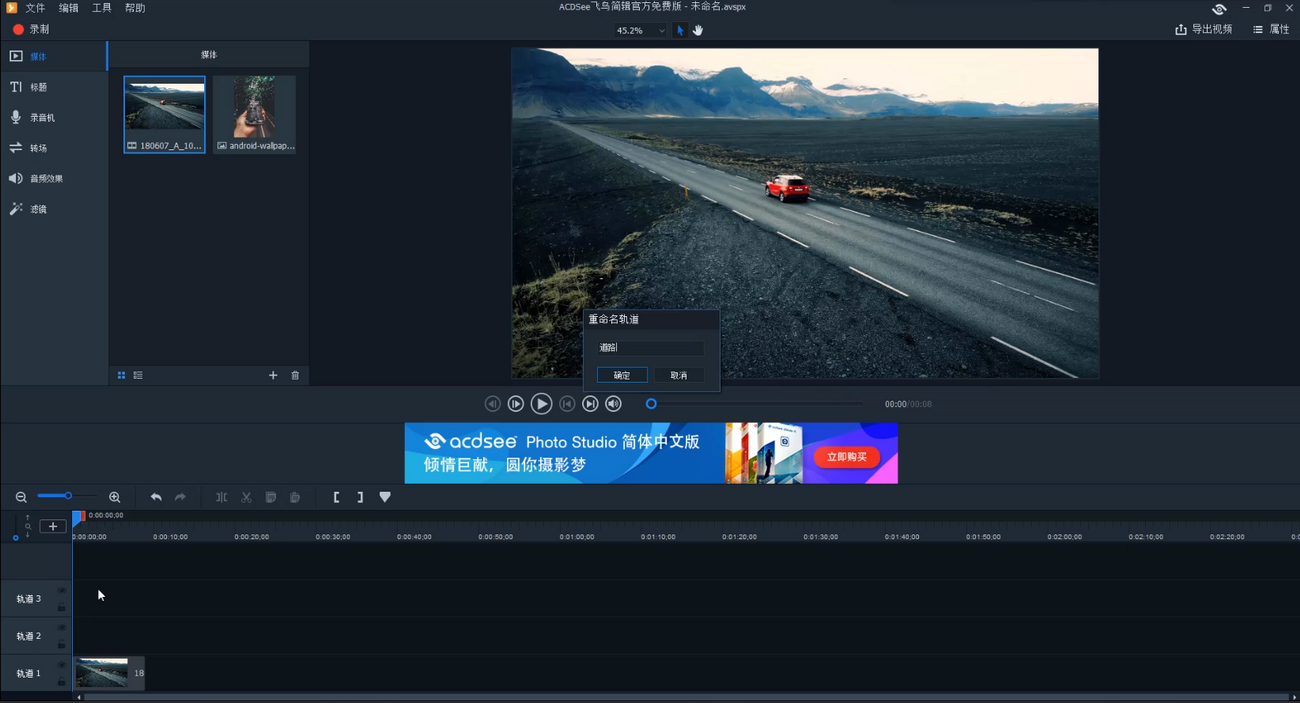The height and width of the screenshot is (703, 1300).
Task: Click the 立即购买 buy now button
Action: (x=847, y=457)
